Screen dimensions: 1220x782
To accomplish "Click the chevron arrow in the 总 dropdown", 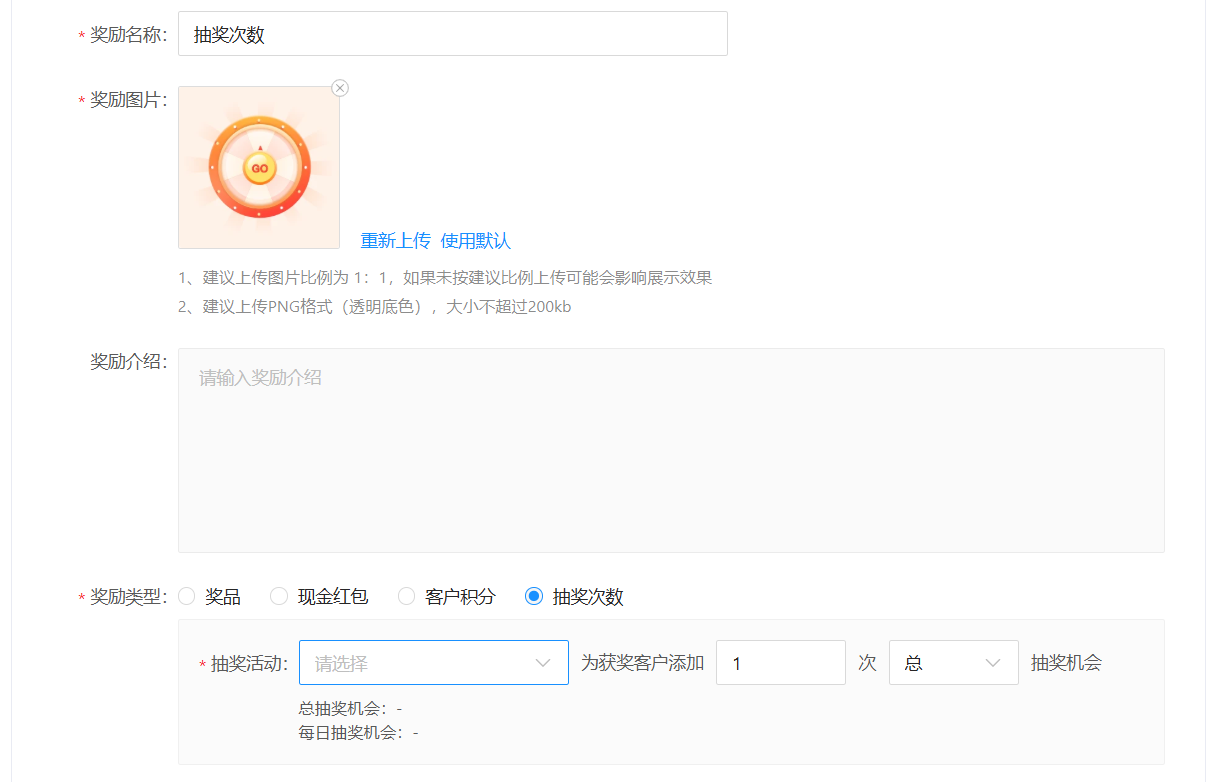I will (x=993, y=663).
